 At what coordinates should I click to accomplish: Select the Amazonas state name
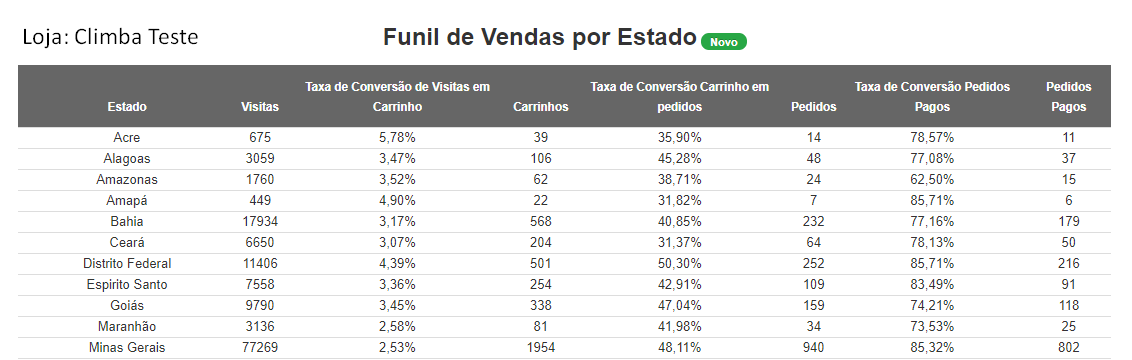point(127,180)
